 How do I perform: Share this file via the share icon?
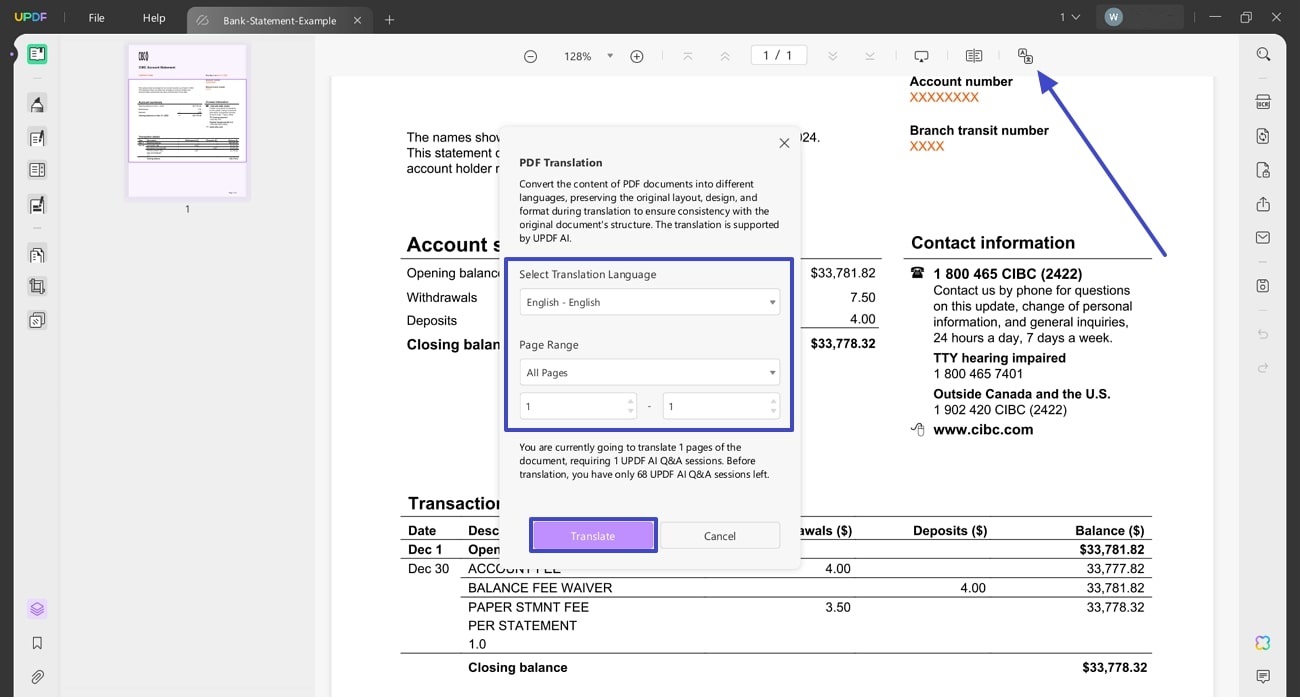(x=1263, y=204)
